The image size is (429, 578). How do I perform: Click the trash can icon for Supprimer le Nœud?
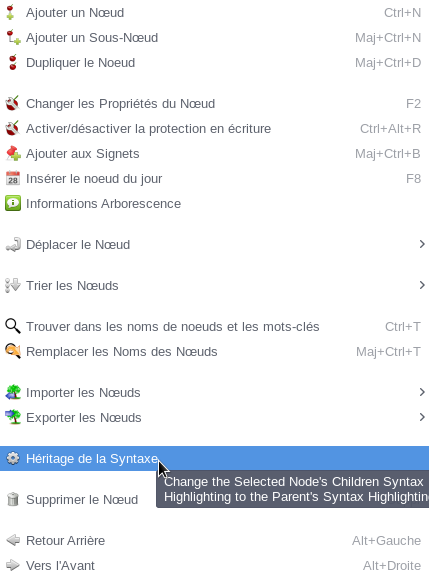[13, 499]
